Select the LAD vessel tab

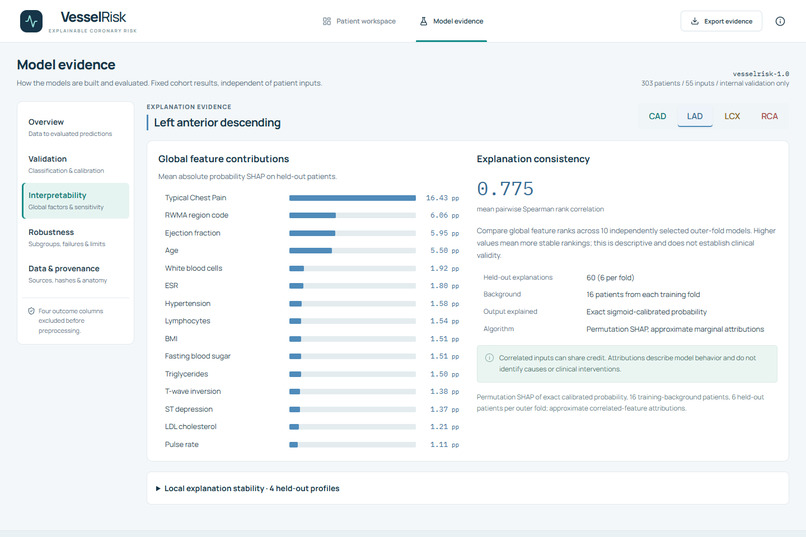[x=694, y=116]
